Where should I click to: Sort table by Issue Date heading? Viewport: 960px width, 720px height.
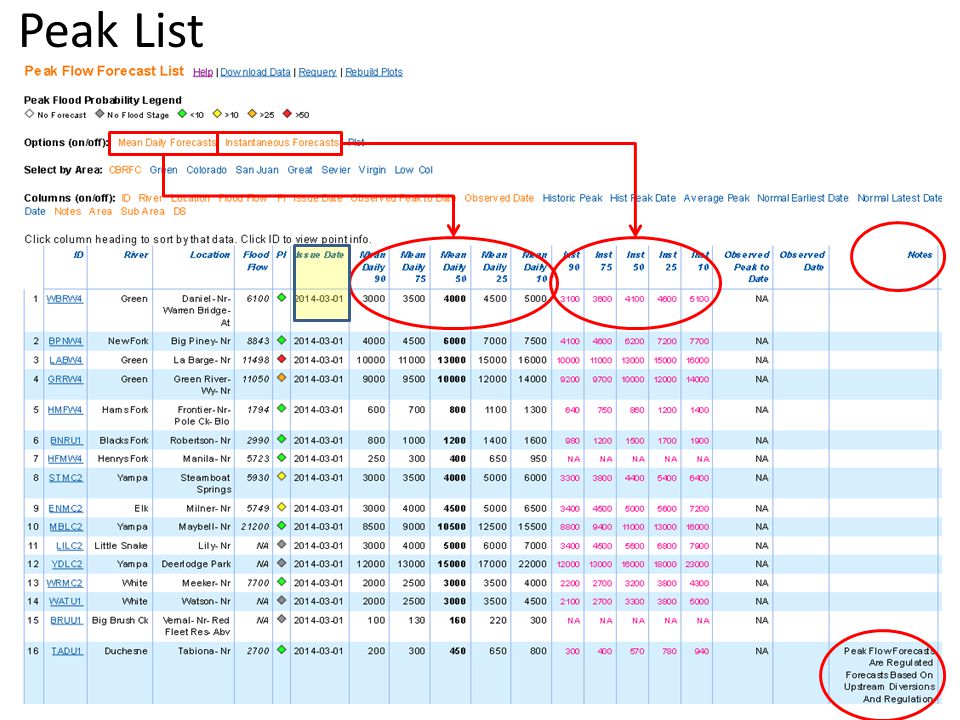(320, 255)
